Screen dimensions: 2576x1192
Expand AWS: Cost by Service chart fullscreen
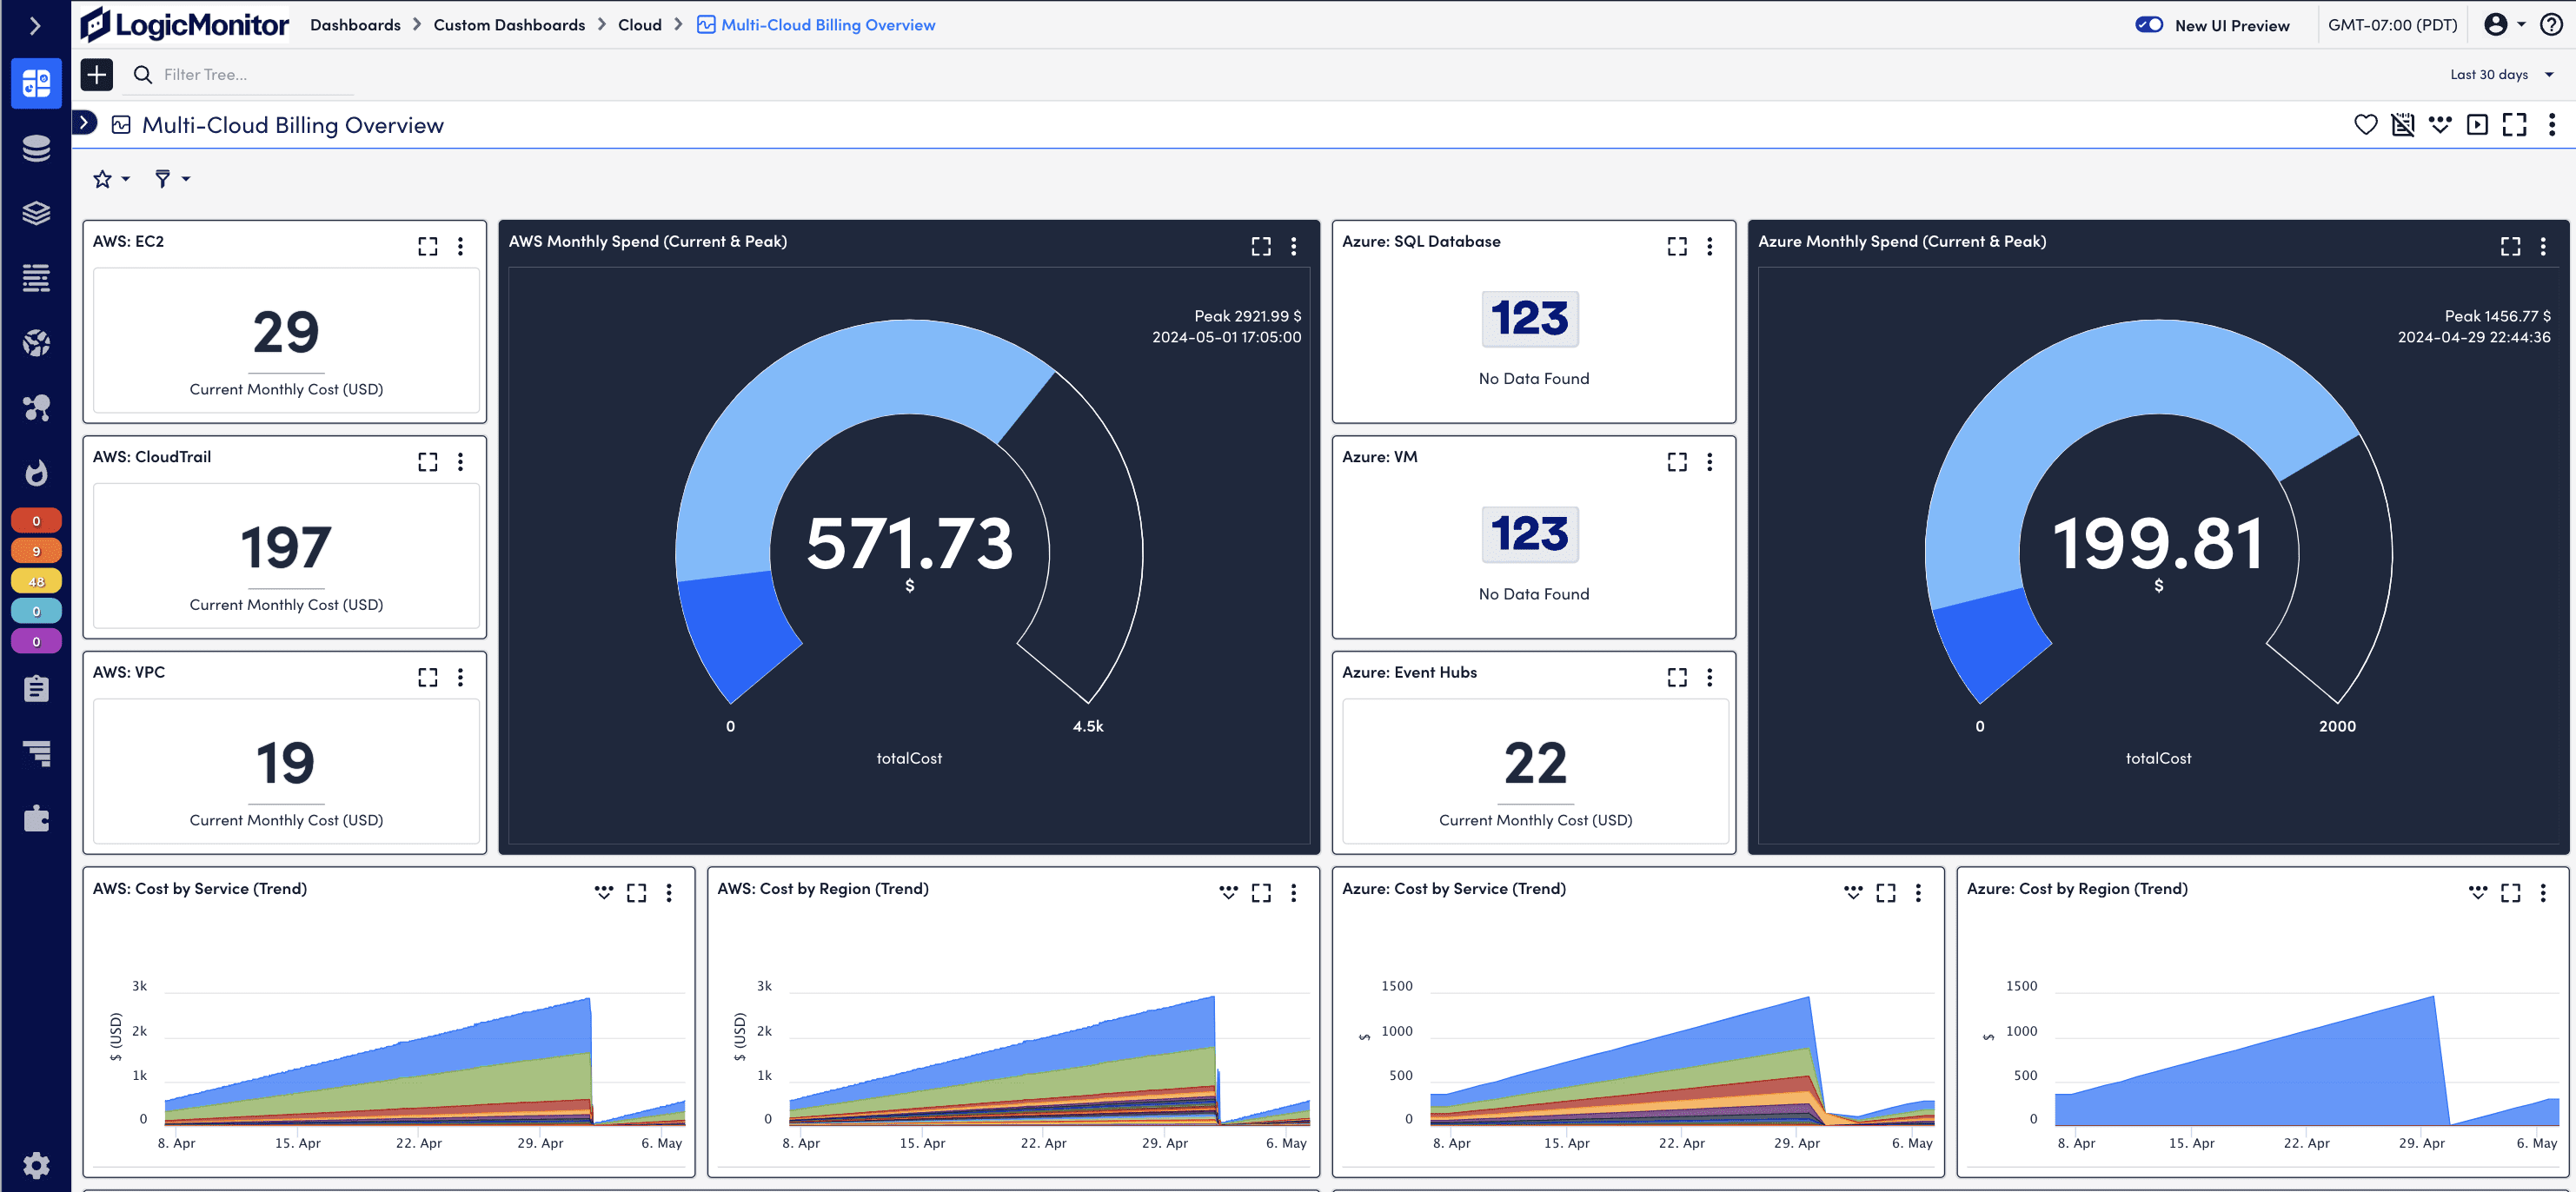(x=636, y=893)
